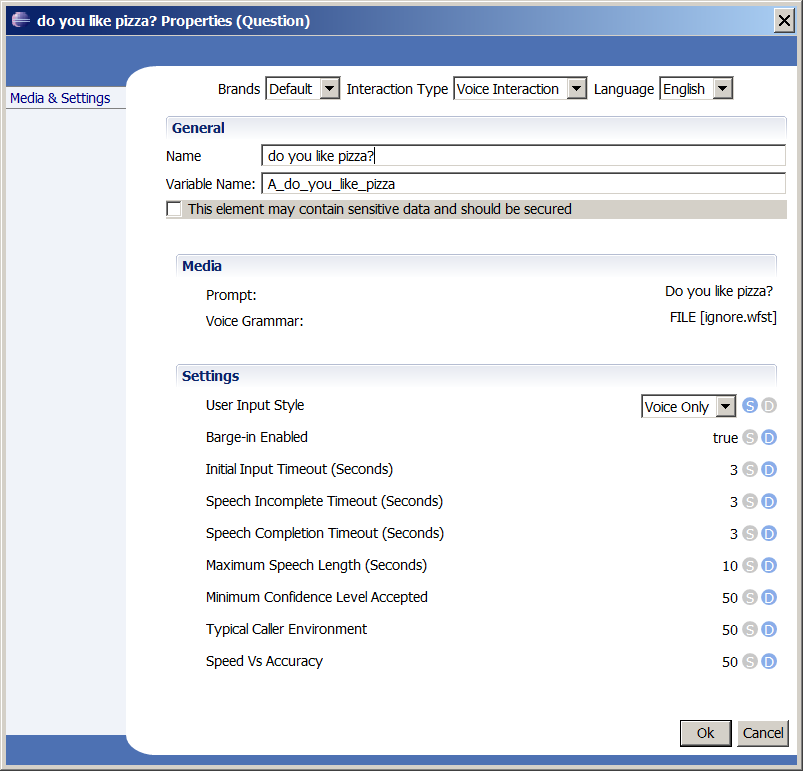Click the voice grammar 'FILE [ignore.wfst]'
The image size is (803, 771).
tap(723, 317)
